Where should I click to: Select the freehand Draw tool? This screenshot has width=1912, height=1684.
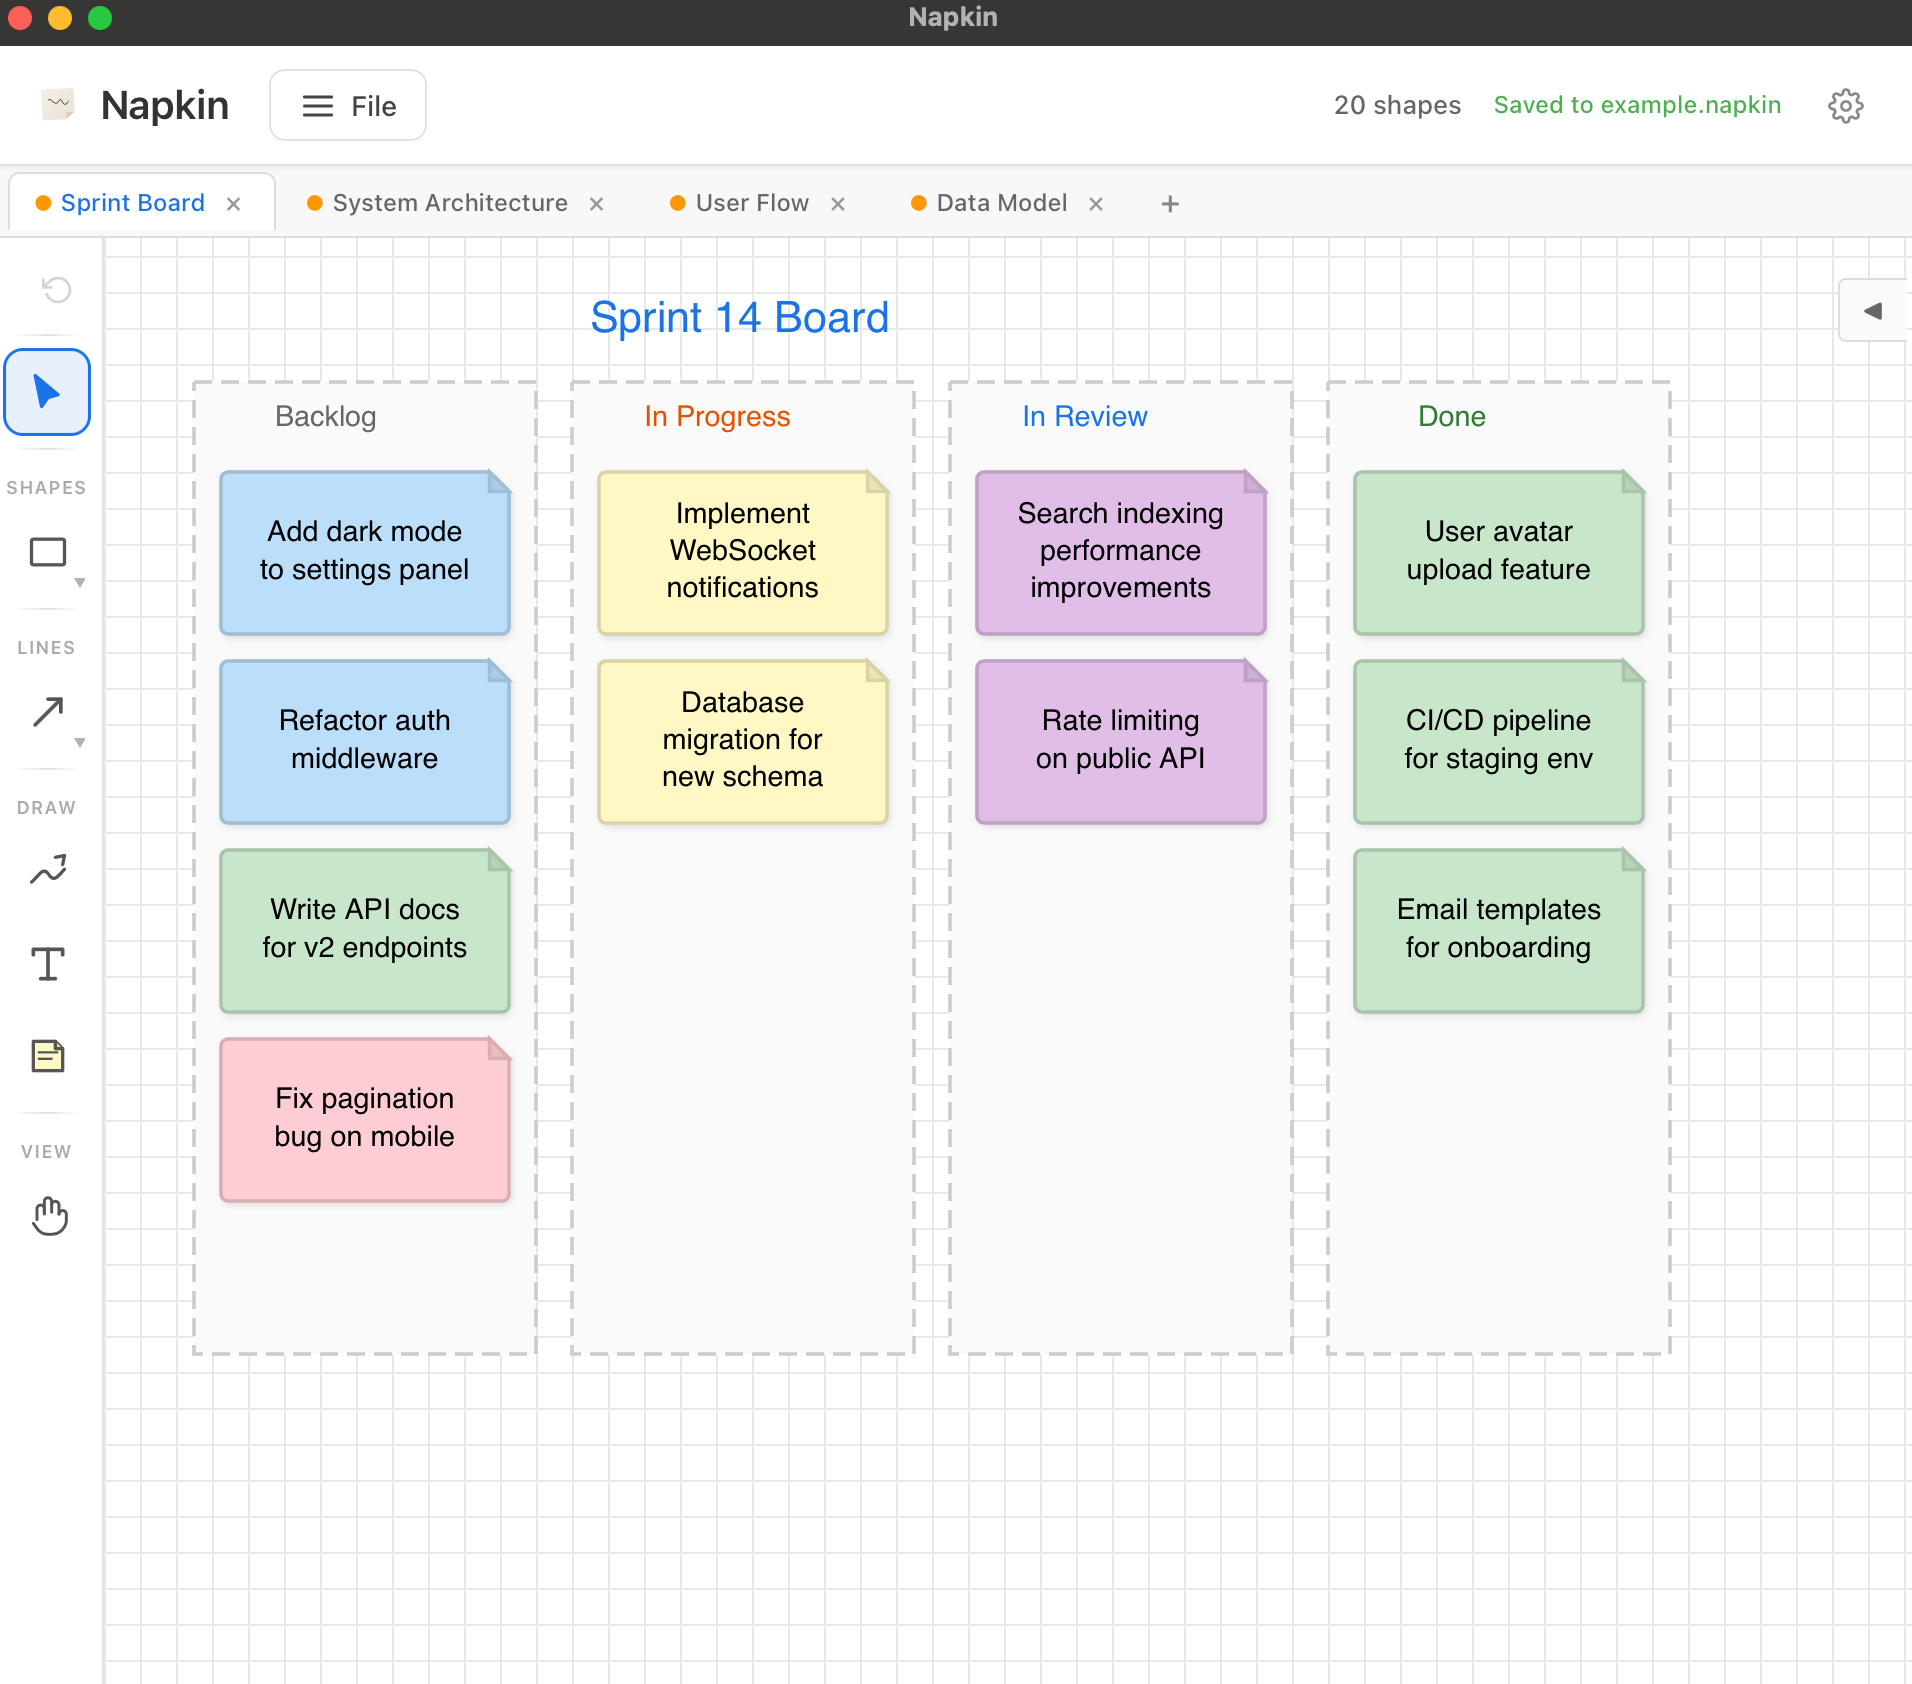pyautogui.click(x=46, y=869)
